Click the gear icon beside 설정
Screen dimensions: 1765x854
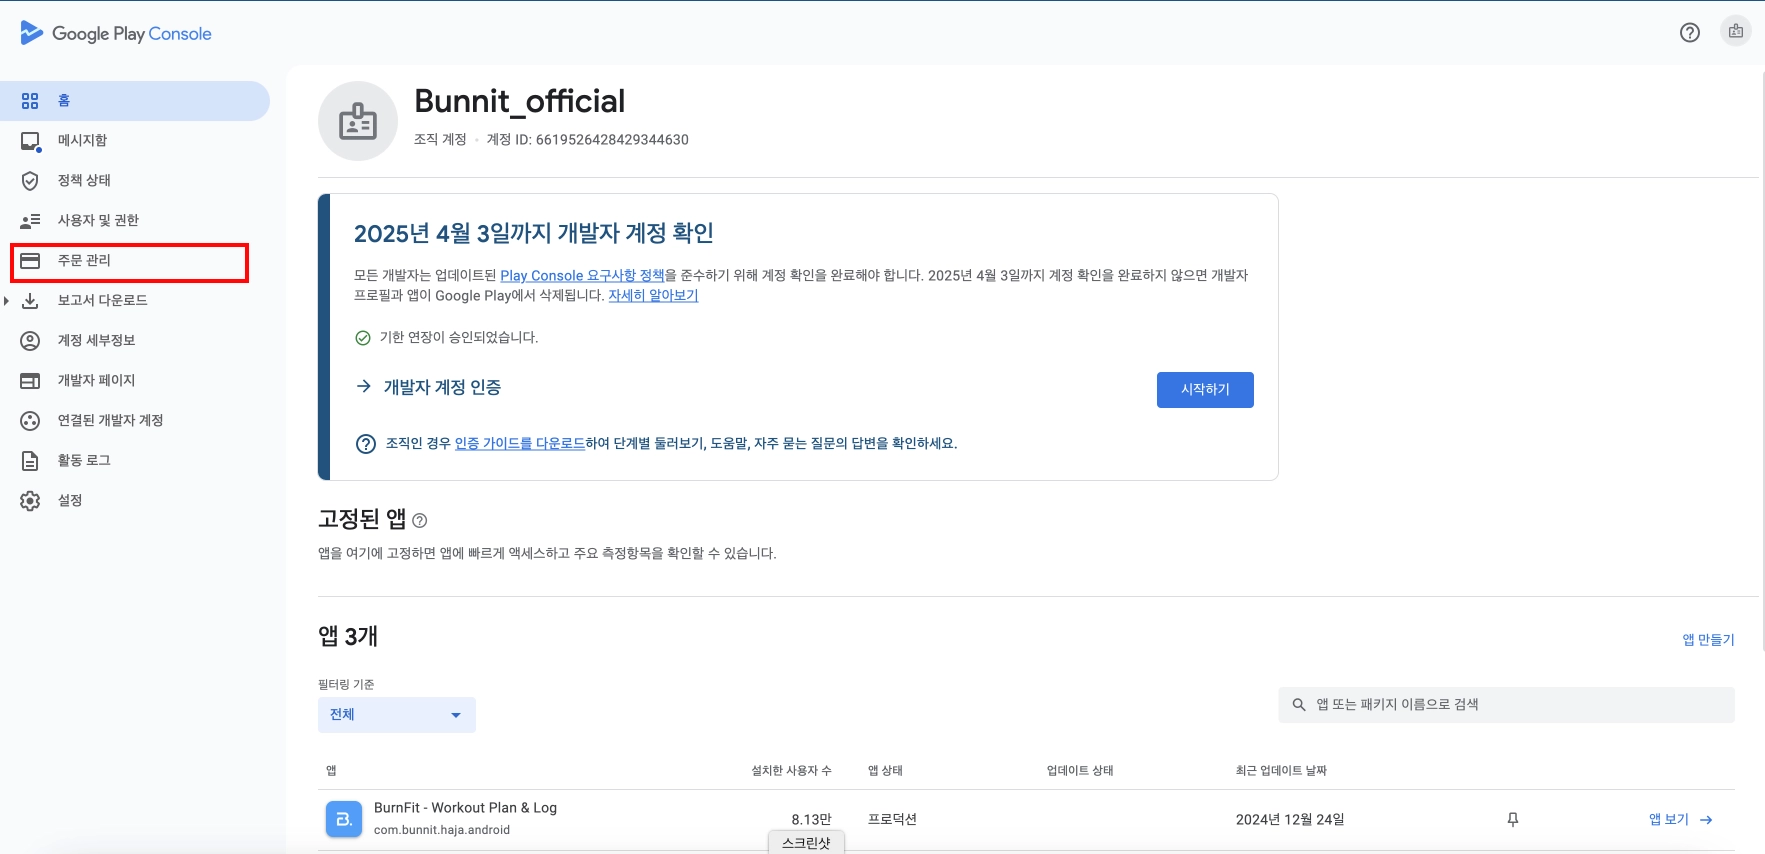point(30,501)
